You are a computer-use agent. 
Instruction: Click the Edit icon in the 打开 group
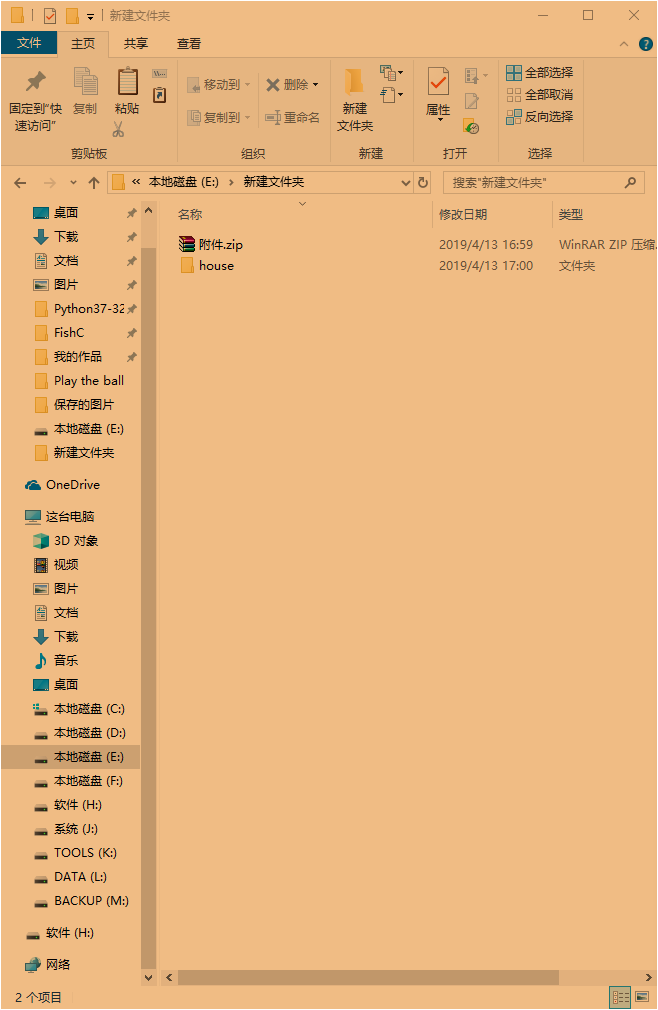point(472,101)
